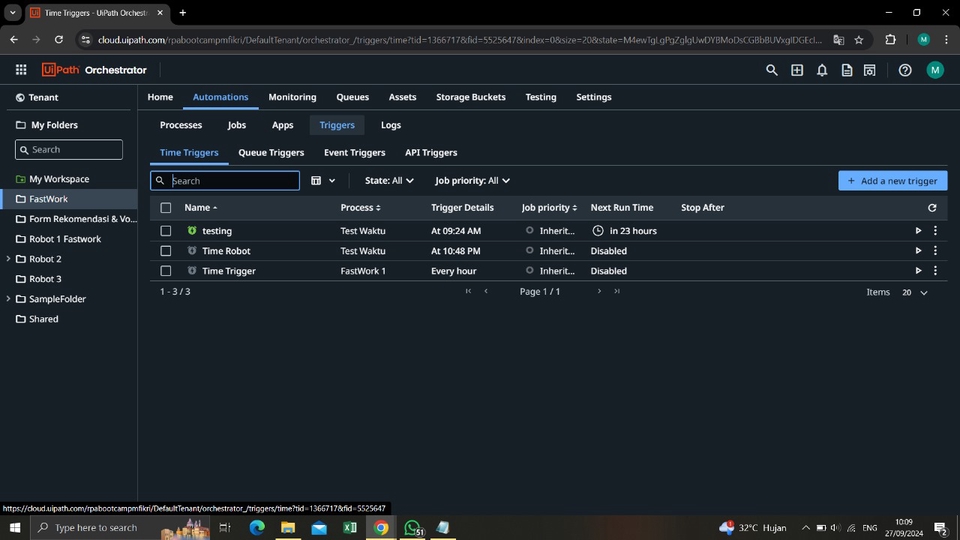The image size is (960, 540).
Task: Sort table by Job priority column
Action: [549, 208]
